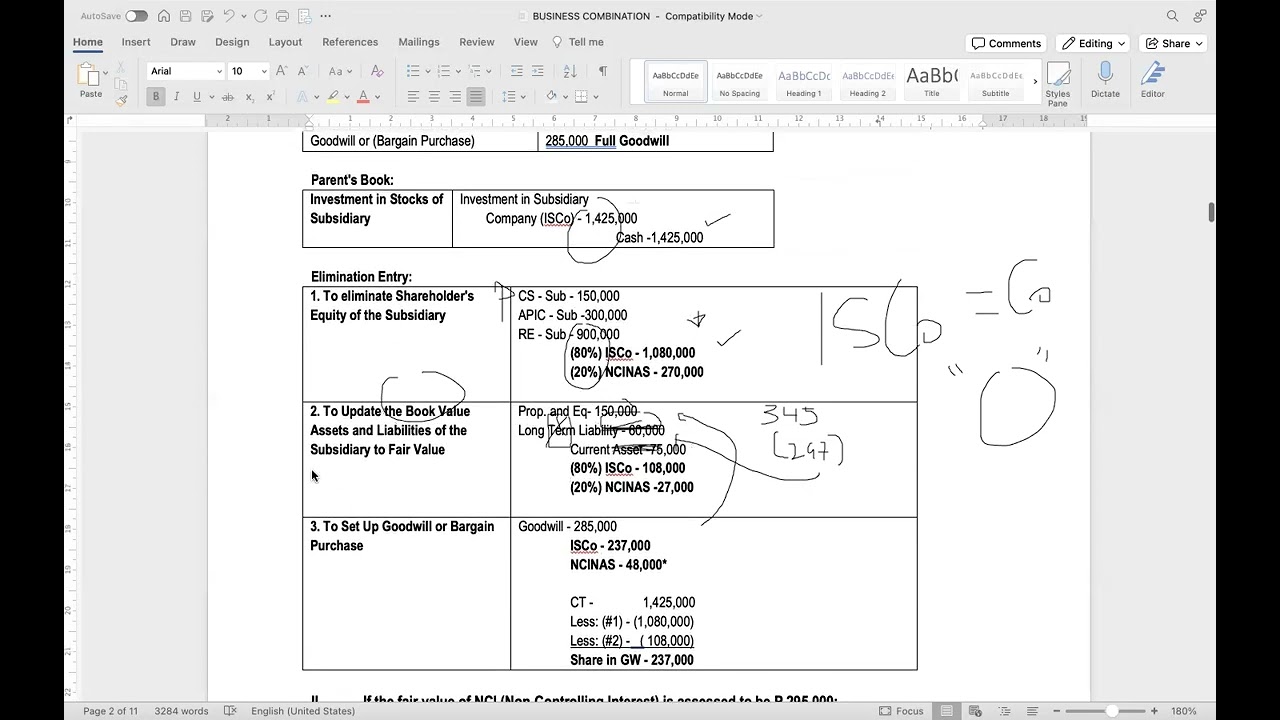Apply the Heading 1 style
Viewport: 1280px width, 720px height.
pyautogui.click(x=804, y=82)
